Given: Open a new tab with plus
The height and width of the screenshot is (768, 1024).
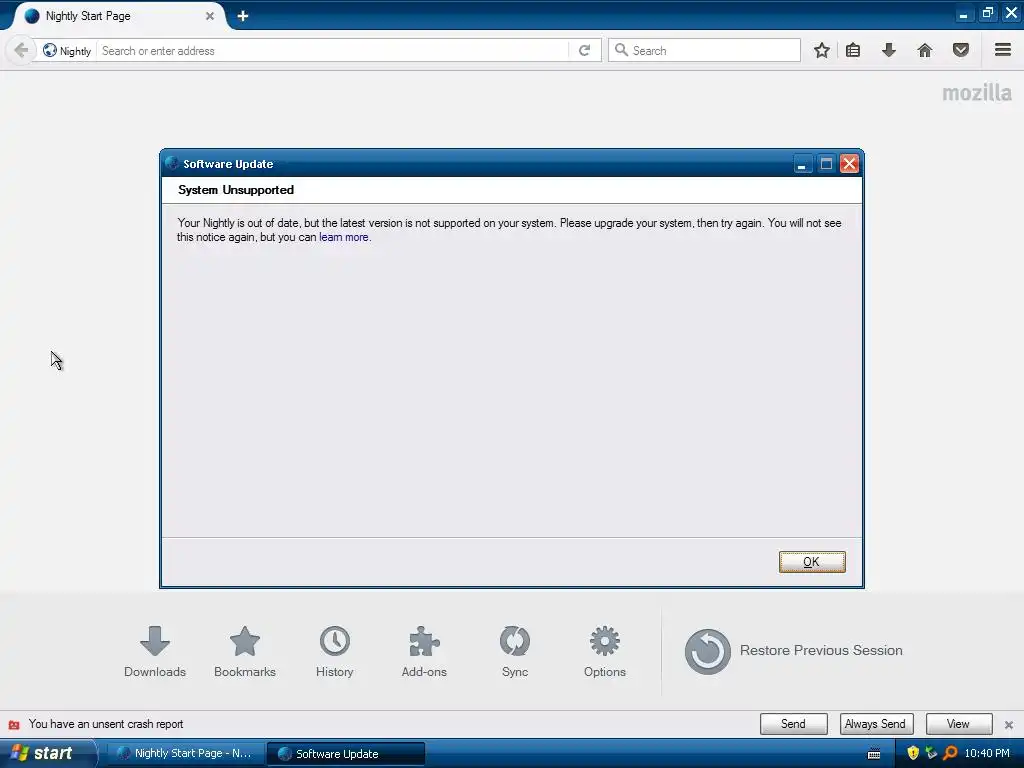Looking at the screenshot, I should (242, 16).
